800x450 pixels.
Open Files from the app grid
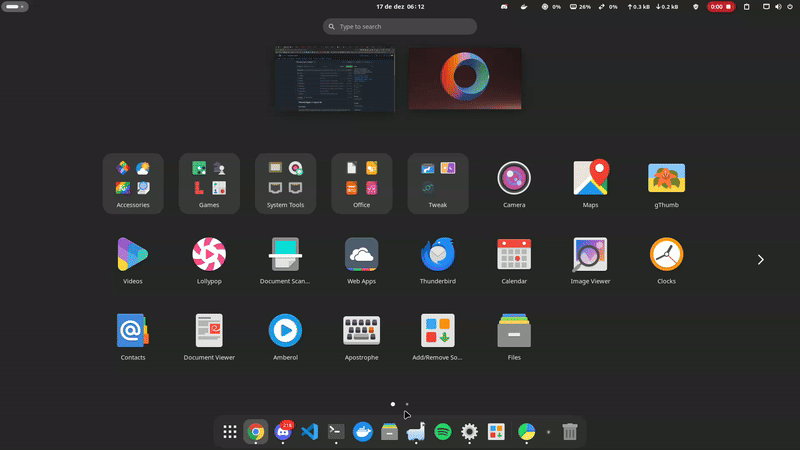pos(514,336)
